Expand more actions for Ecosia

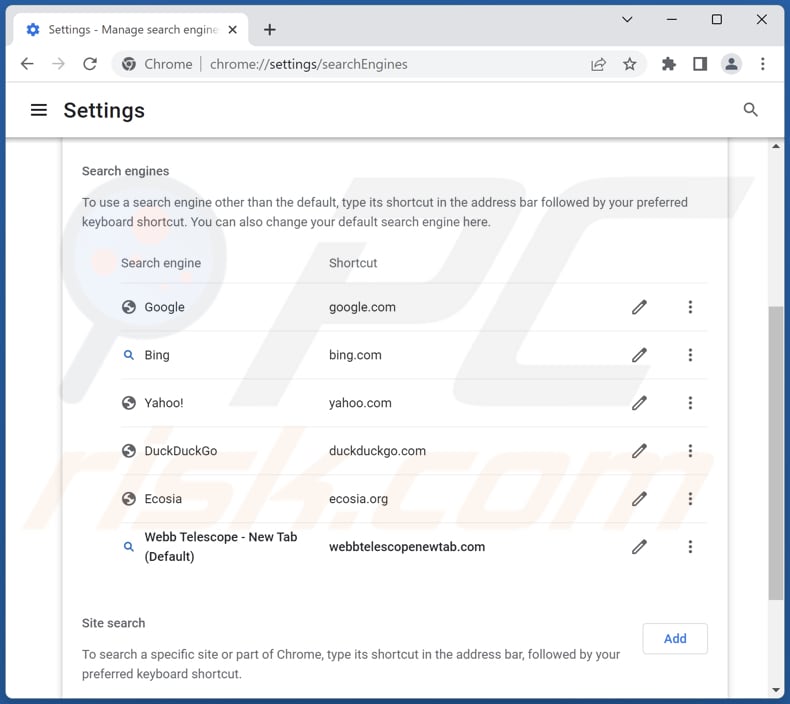690,499
